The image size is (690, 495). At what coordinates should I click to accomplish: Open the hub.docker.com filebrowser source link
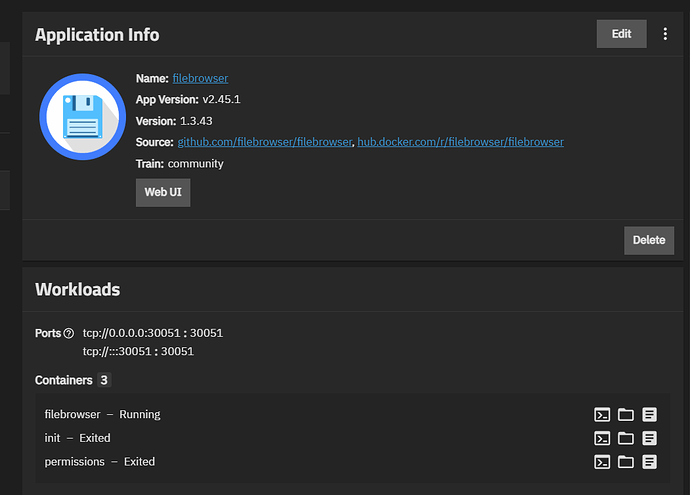point(460,142)
